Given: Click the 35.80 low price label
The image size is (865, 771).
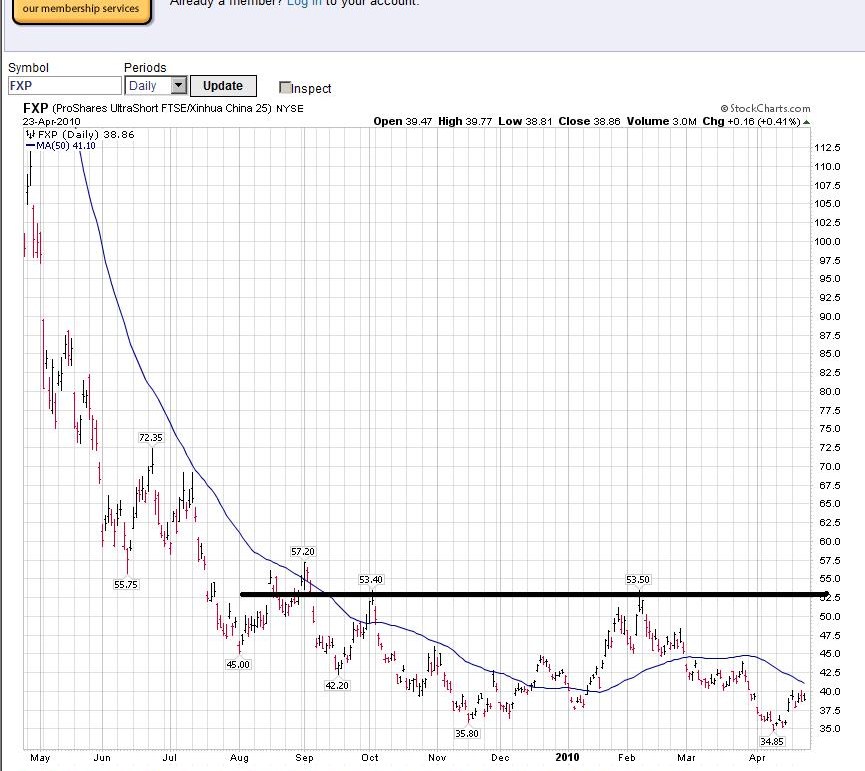Looking at the screenshot, I should point(467,733).
